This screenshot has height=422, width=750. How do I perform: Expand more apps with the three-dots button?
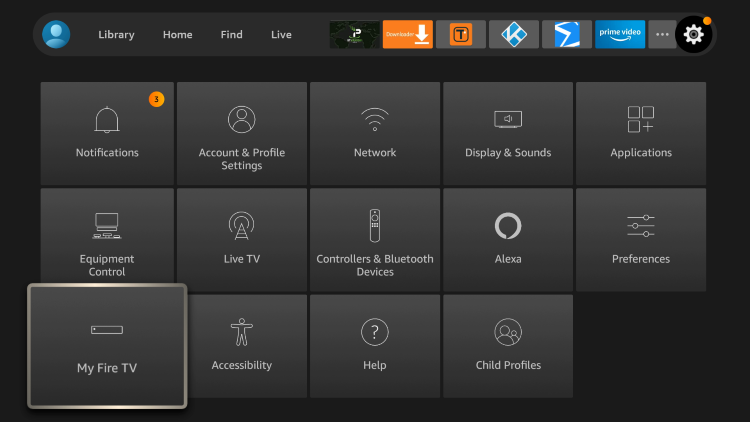click(x=662, y=34)
